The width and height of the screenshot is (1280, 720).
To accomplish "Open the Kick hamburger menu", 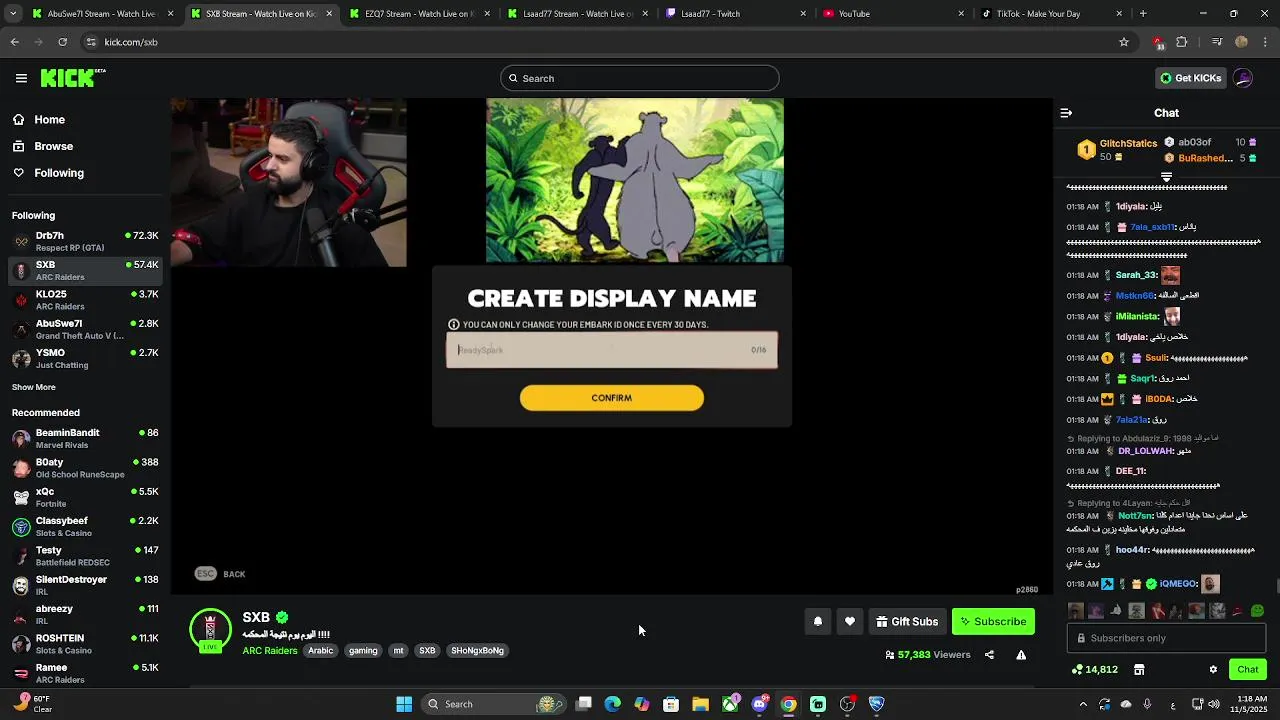I will pyautogui.click(x=21, y=78).
